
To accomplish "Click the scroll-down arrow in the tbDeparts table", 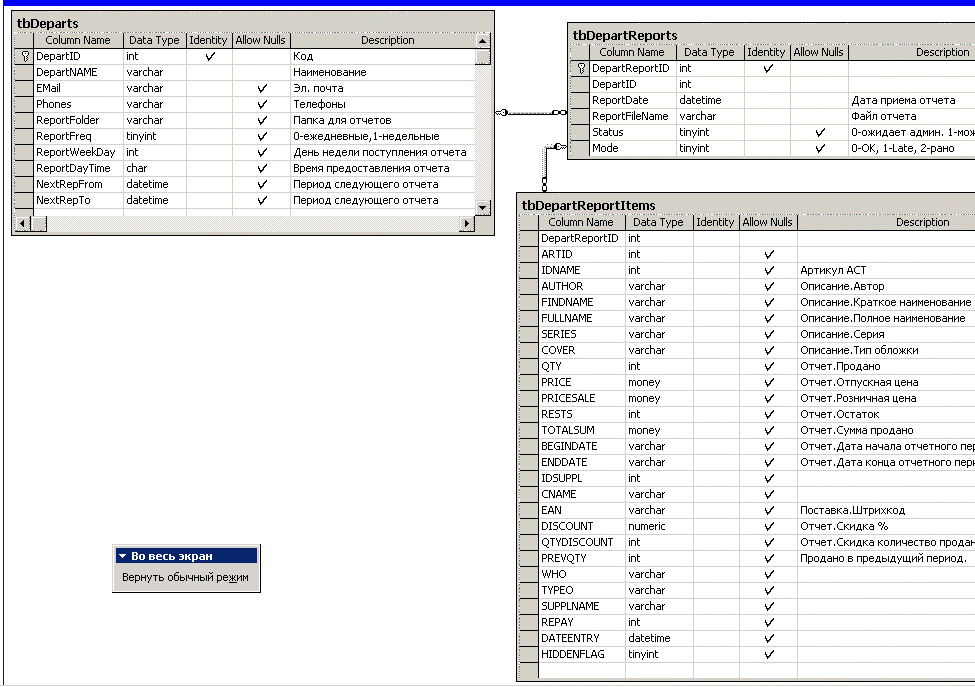I will coord(483,207).
